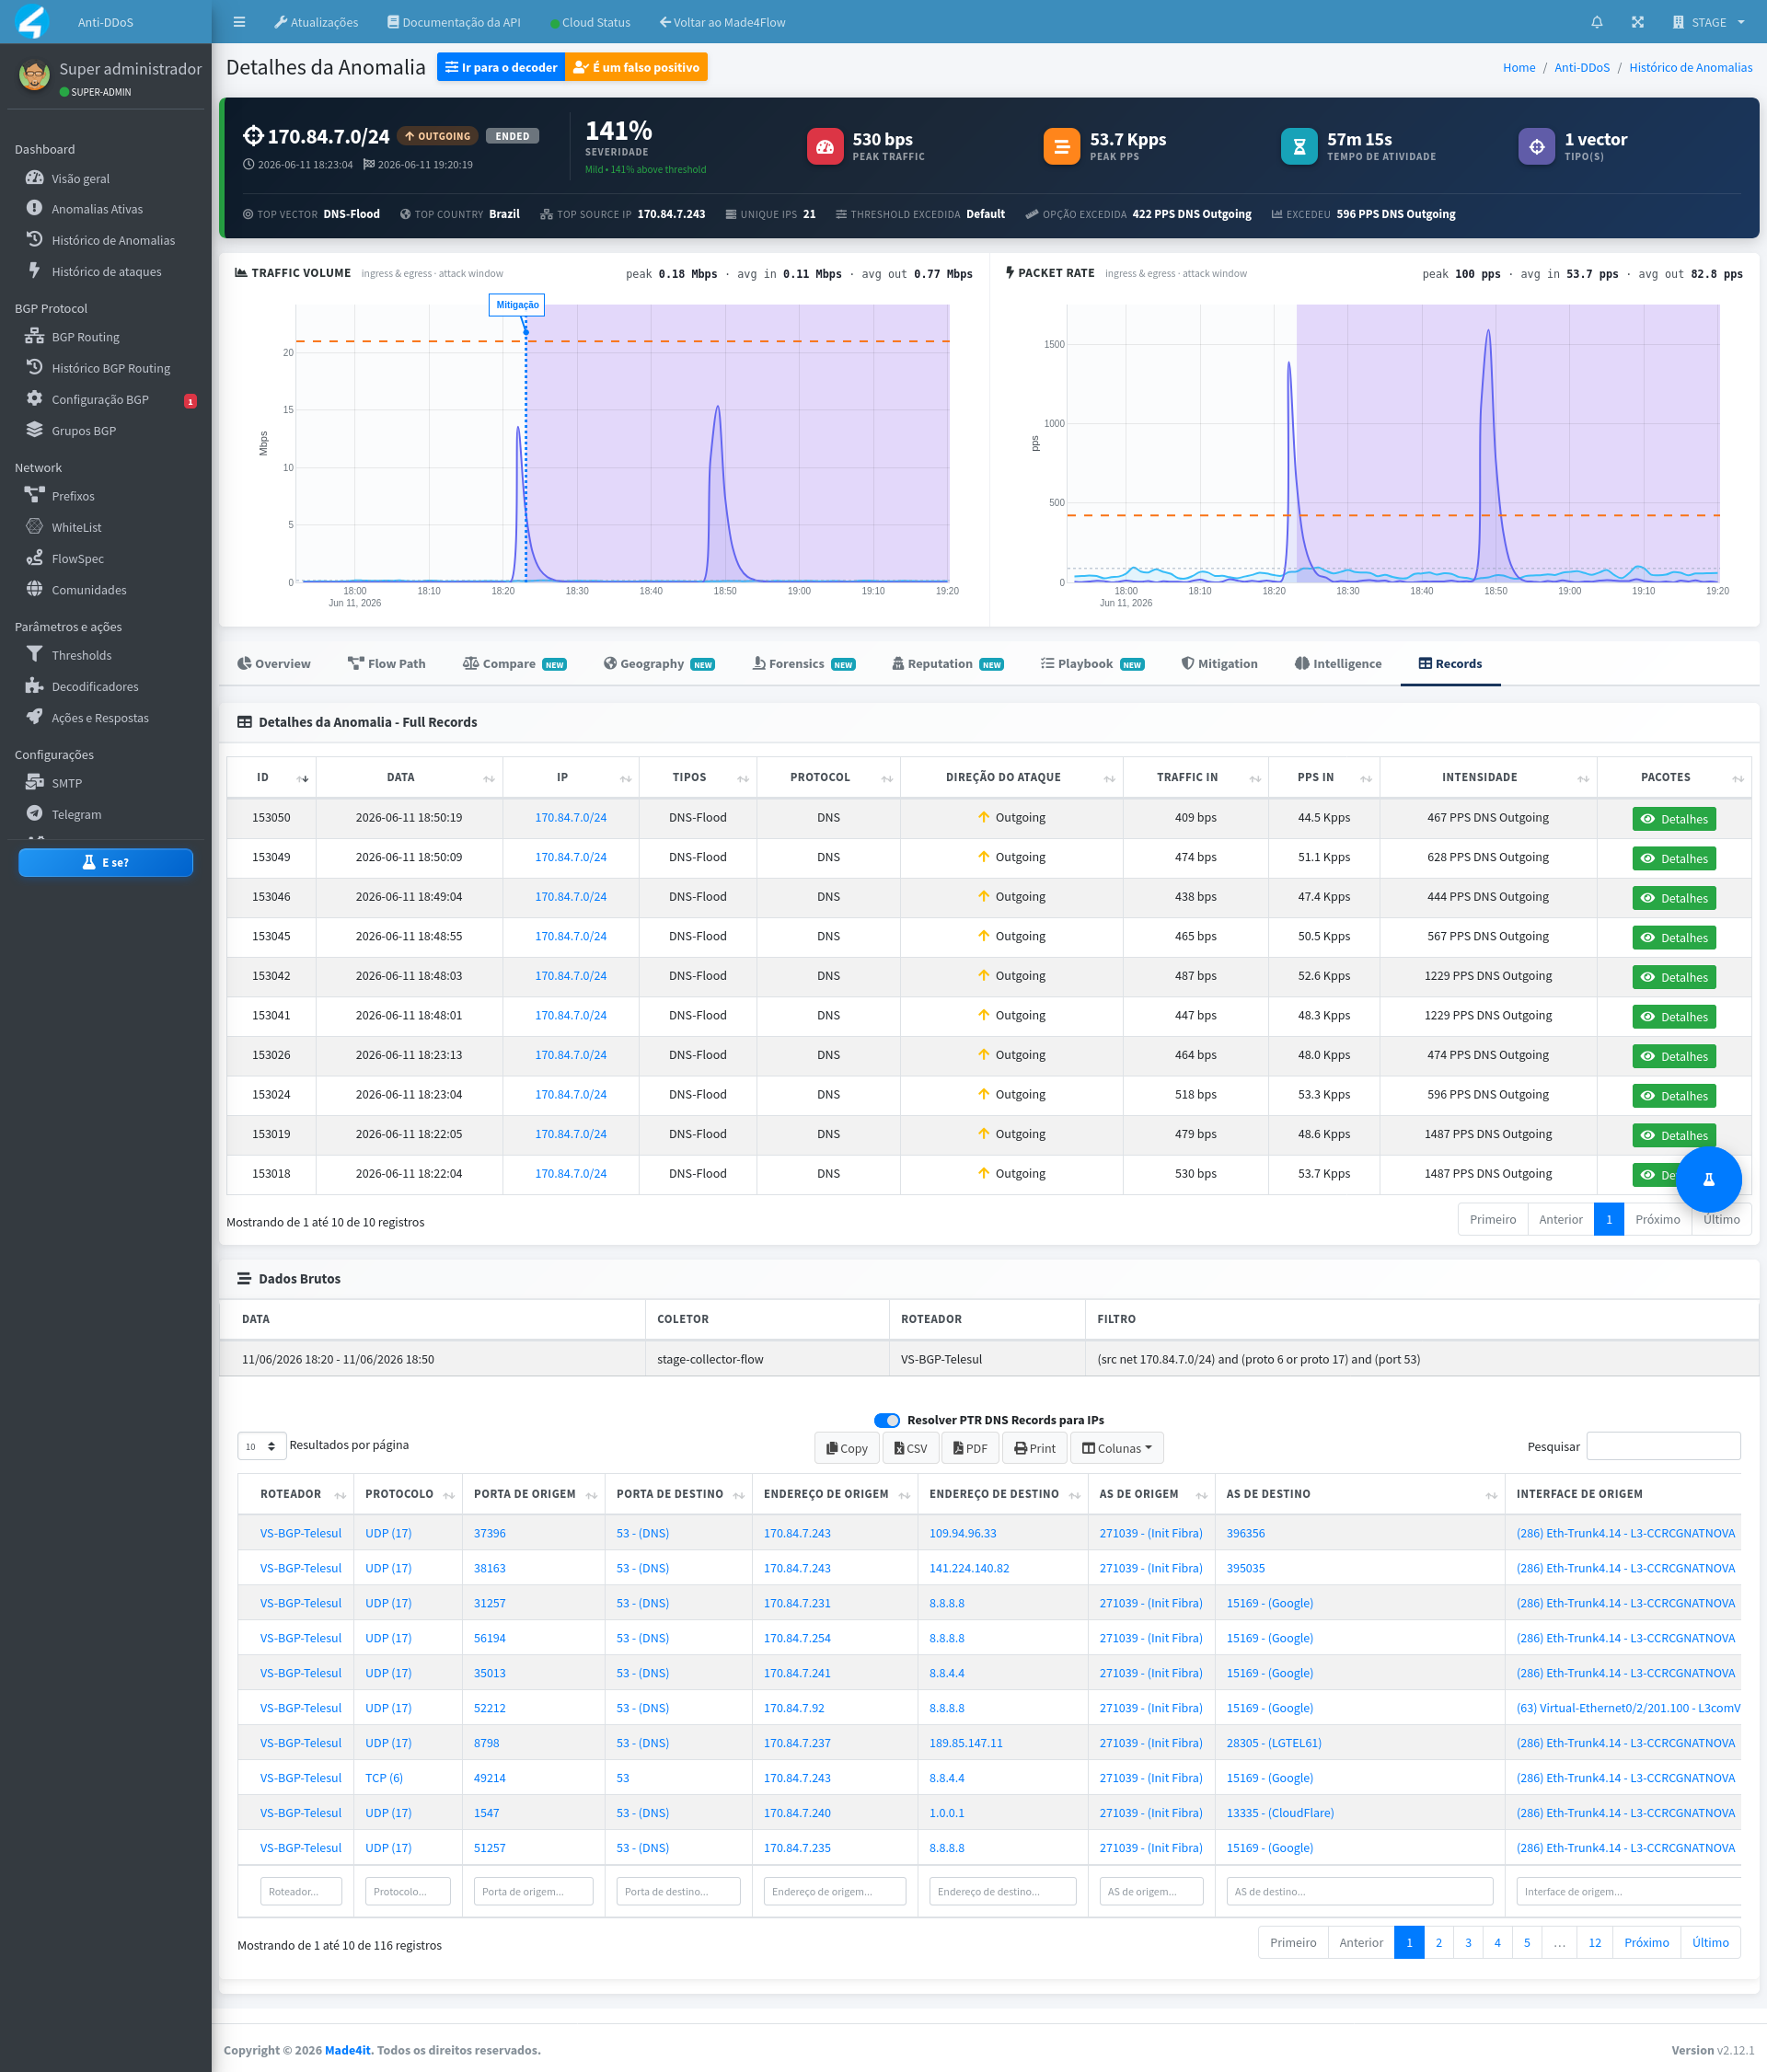Sort records by TRAFFIC IN

pyautogui.click(x=1196, y=777)
